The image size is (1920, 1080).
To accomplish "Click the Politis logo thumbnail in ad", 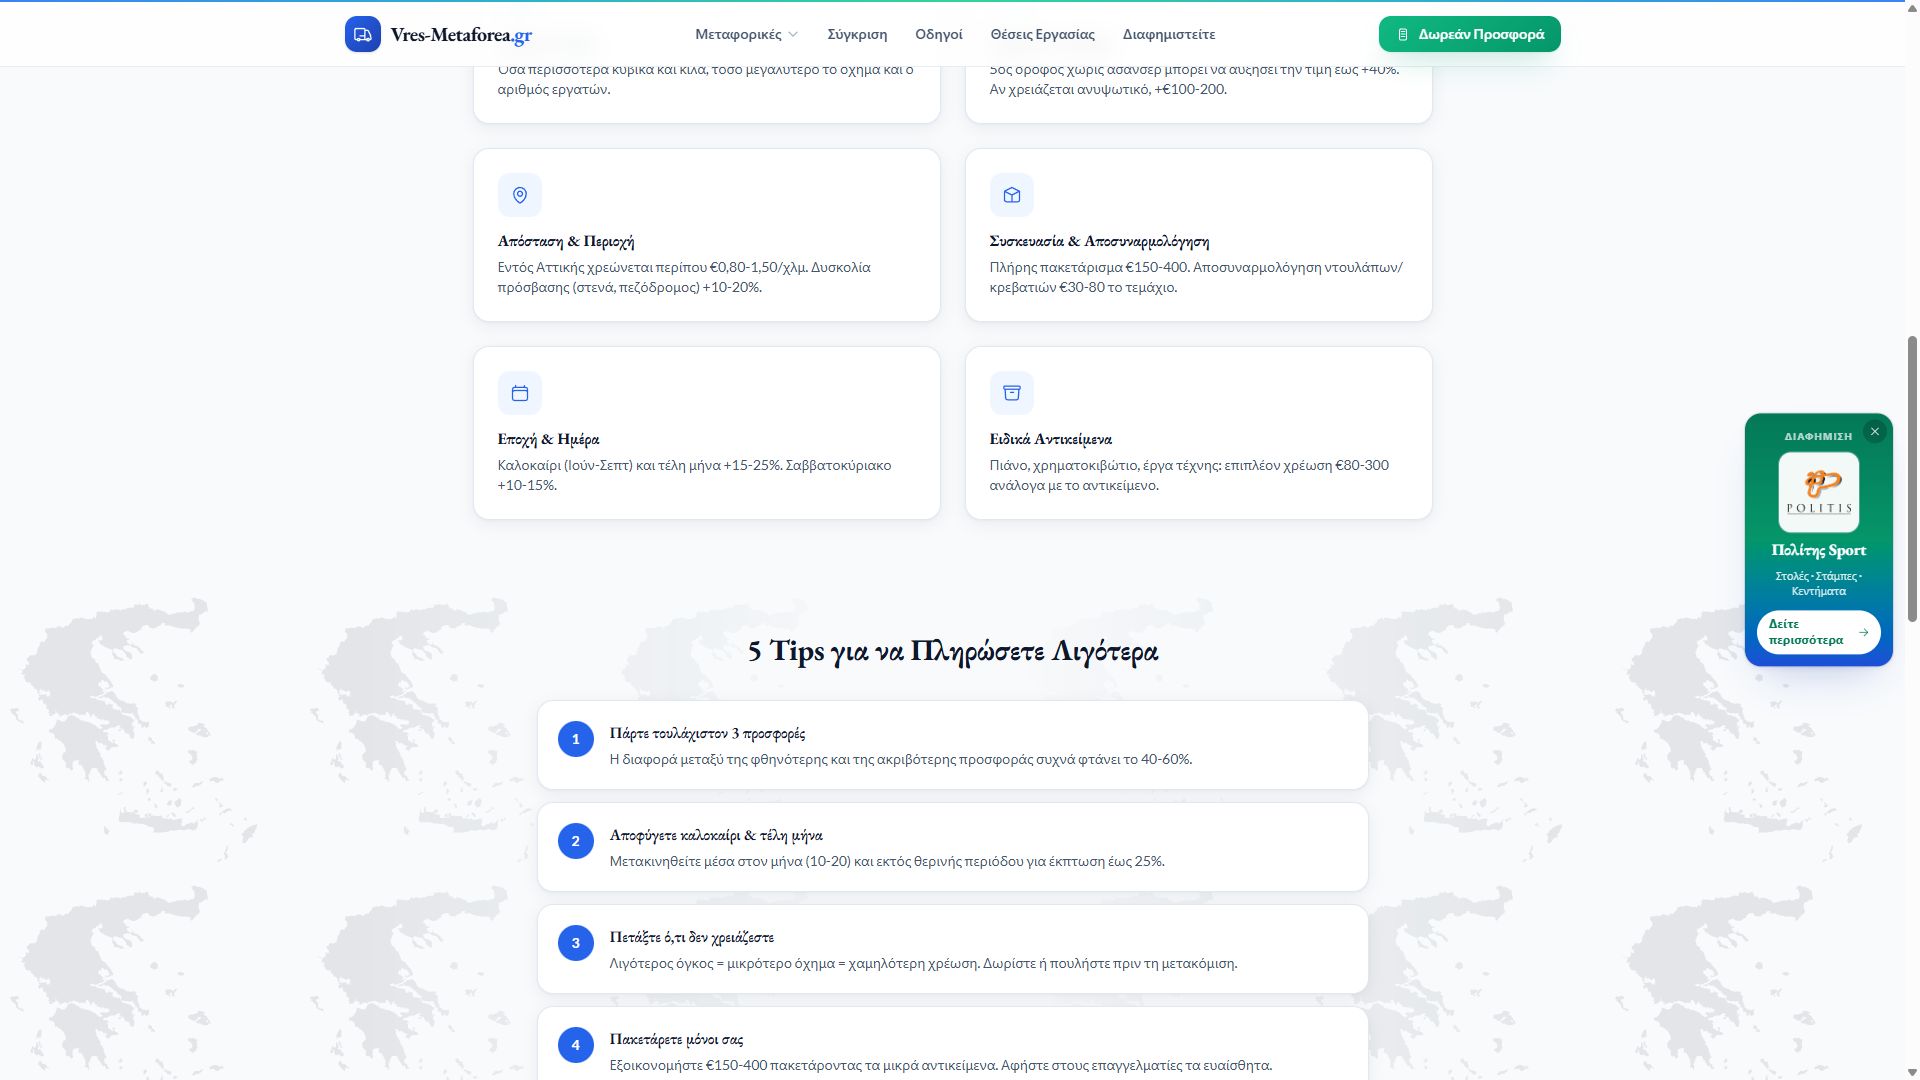I will tap(1818, 492).
